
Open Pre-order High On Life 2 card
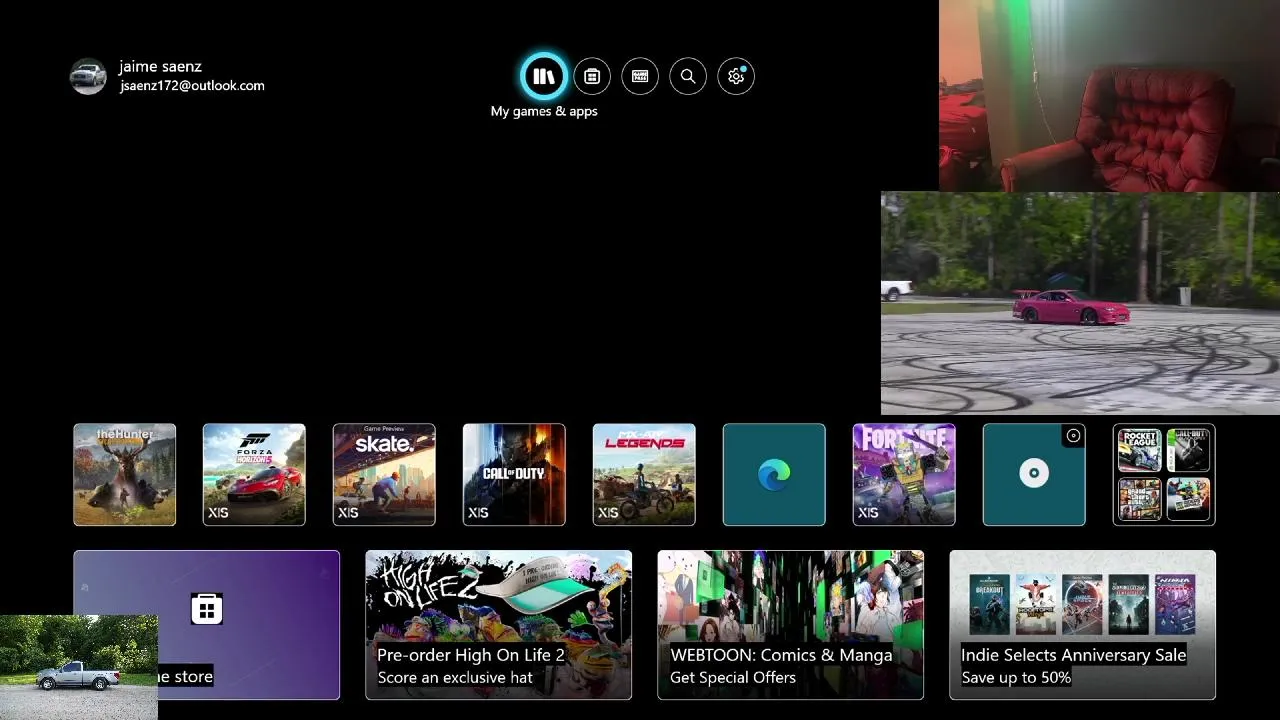click(x=498, y=625)
